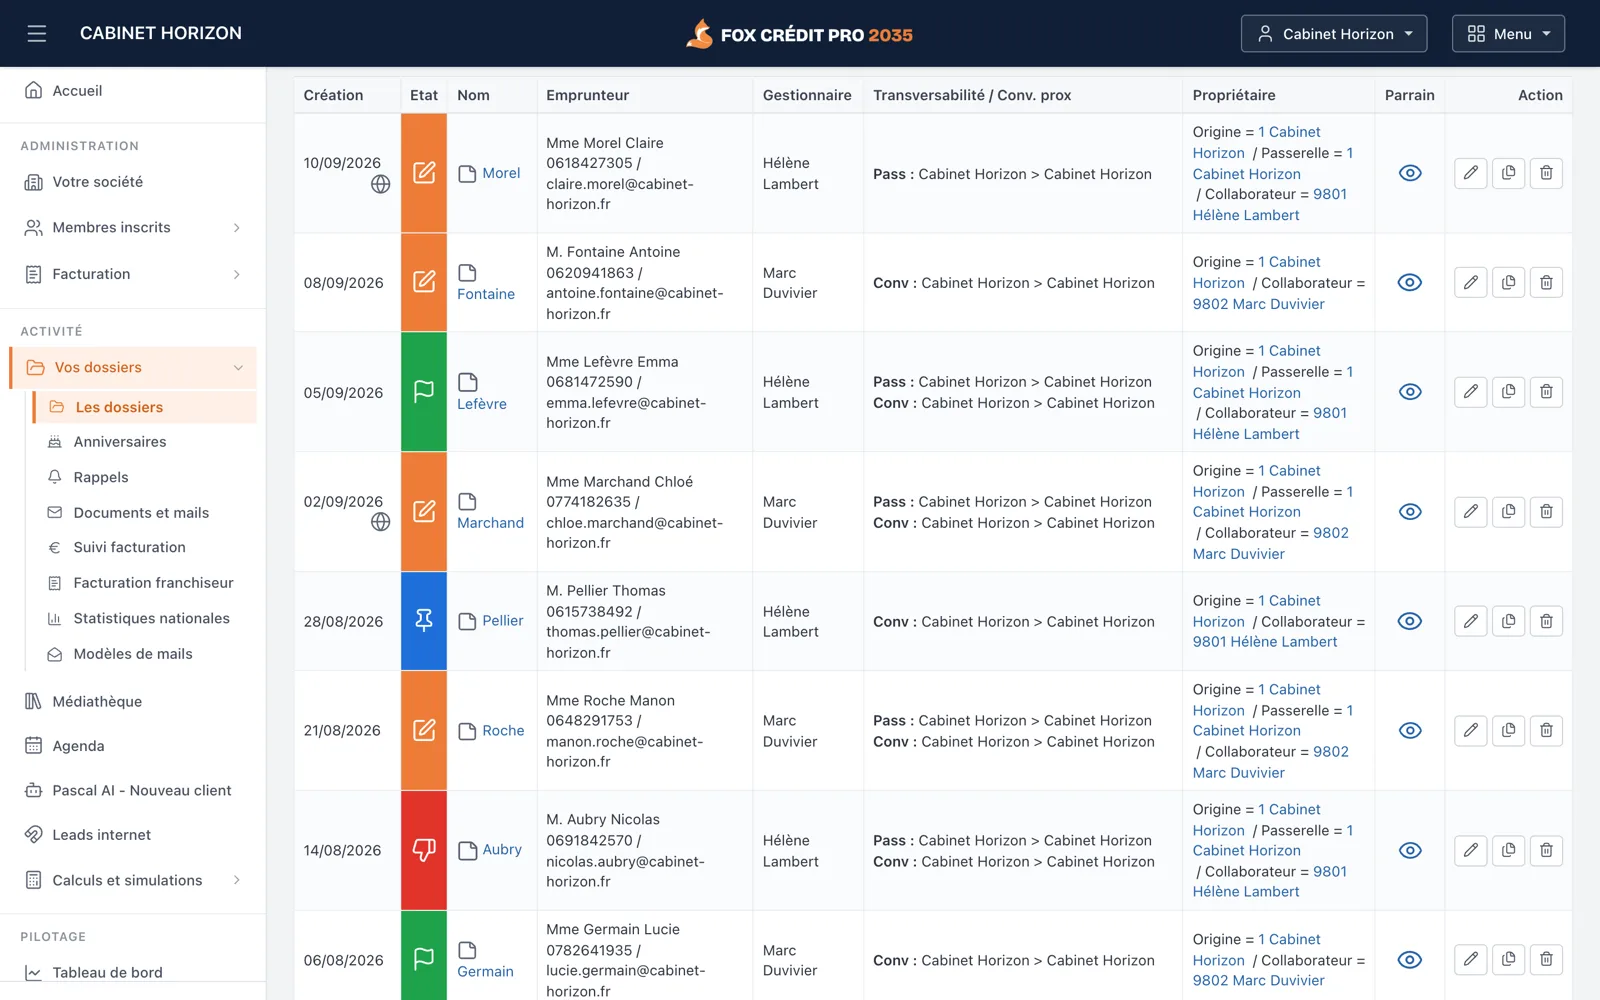The height and width of the screenshot is (1000, 1600).
Task: Expand Membres inscrits in the sidebar
Action: coord(133,228)
